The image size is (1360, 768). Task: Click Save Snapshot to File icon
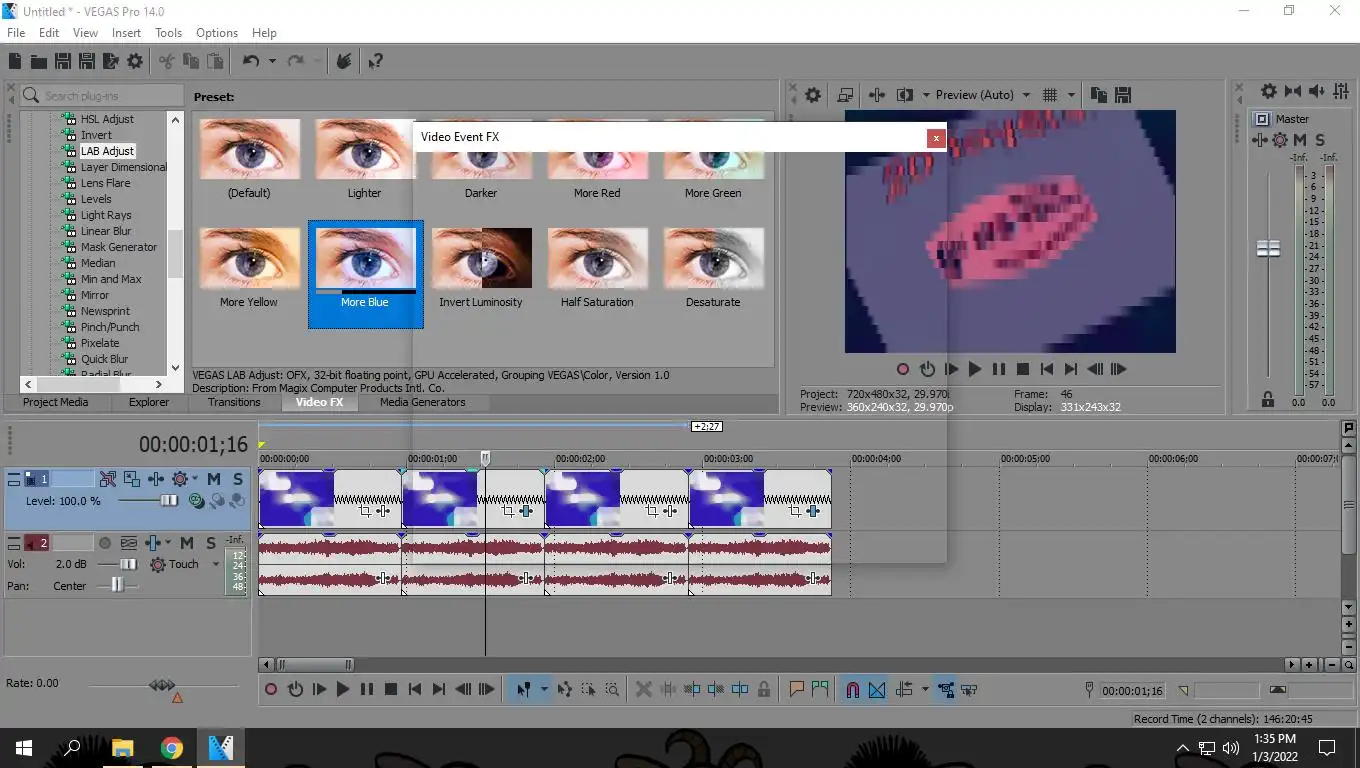click(x=1122, y=95)
